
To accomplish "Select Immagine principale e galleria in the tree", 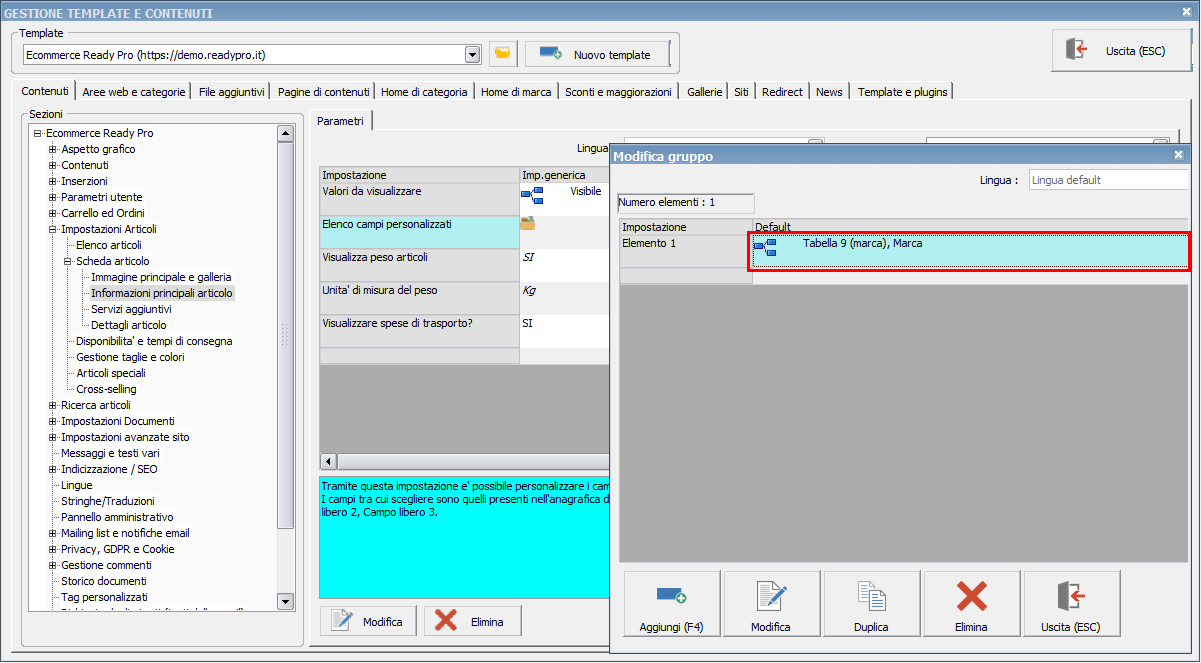I will pyautogui.click(x=161, y=277).
